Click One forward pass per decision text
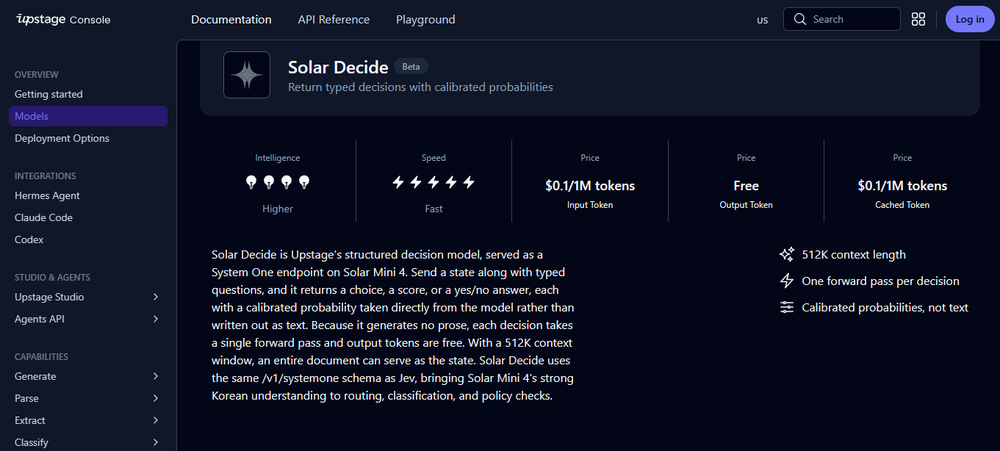This screenshot has width=1000, height=451. (x=880, y=281)
